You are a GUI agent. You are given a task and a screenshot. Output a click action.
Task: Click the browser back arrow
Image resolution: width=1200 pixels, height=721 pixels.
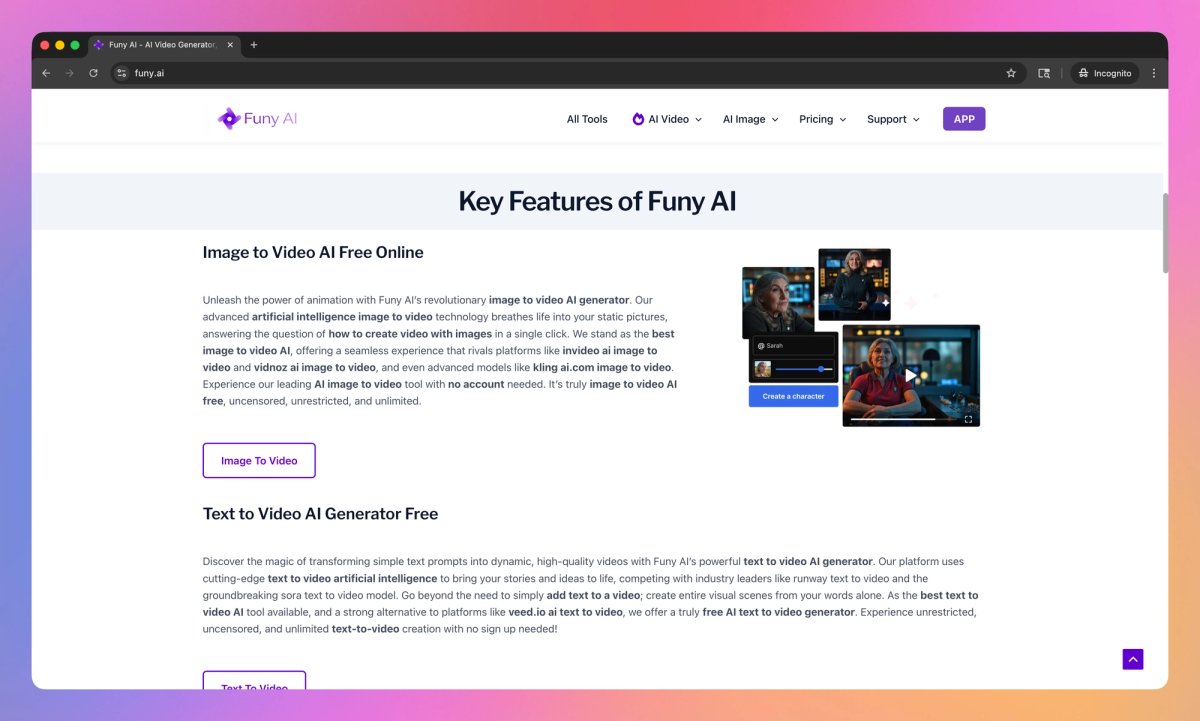click(x=46, y=73)
